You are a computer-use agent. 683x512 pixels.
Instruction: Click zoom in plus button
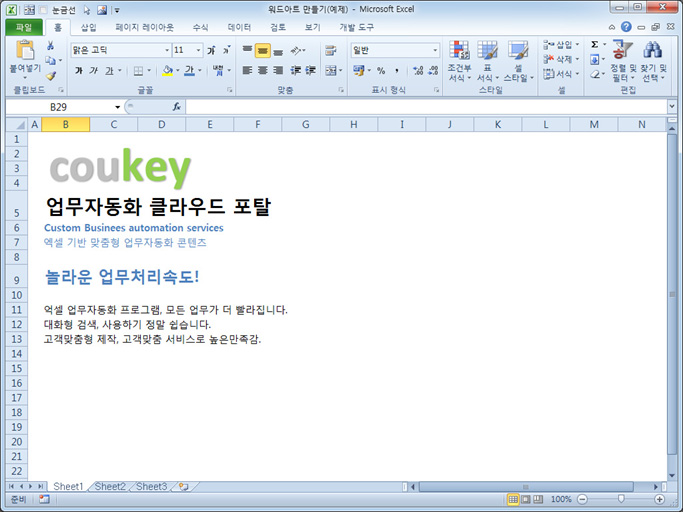click(659, 499)
